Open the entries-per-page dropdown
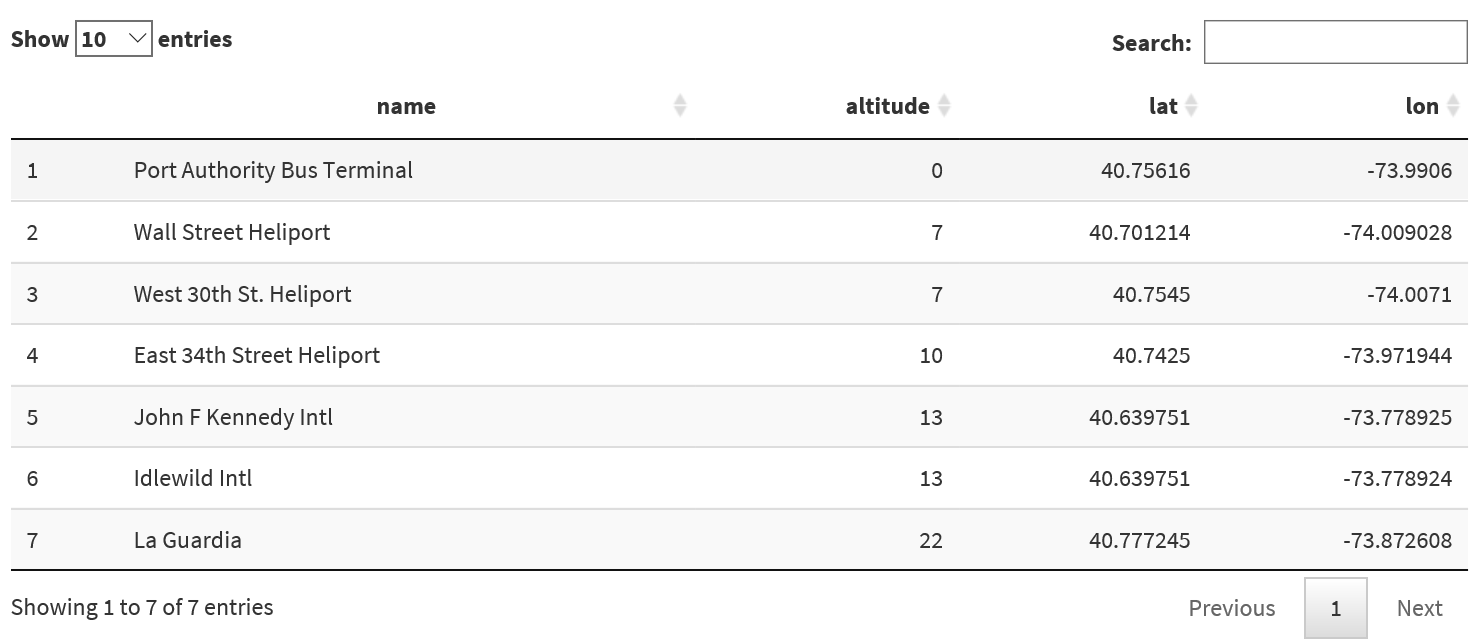Image resolution: width=1481 pixels, height=644 pixels. 114,39
